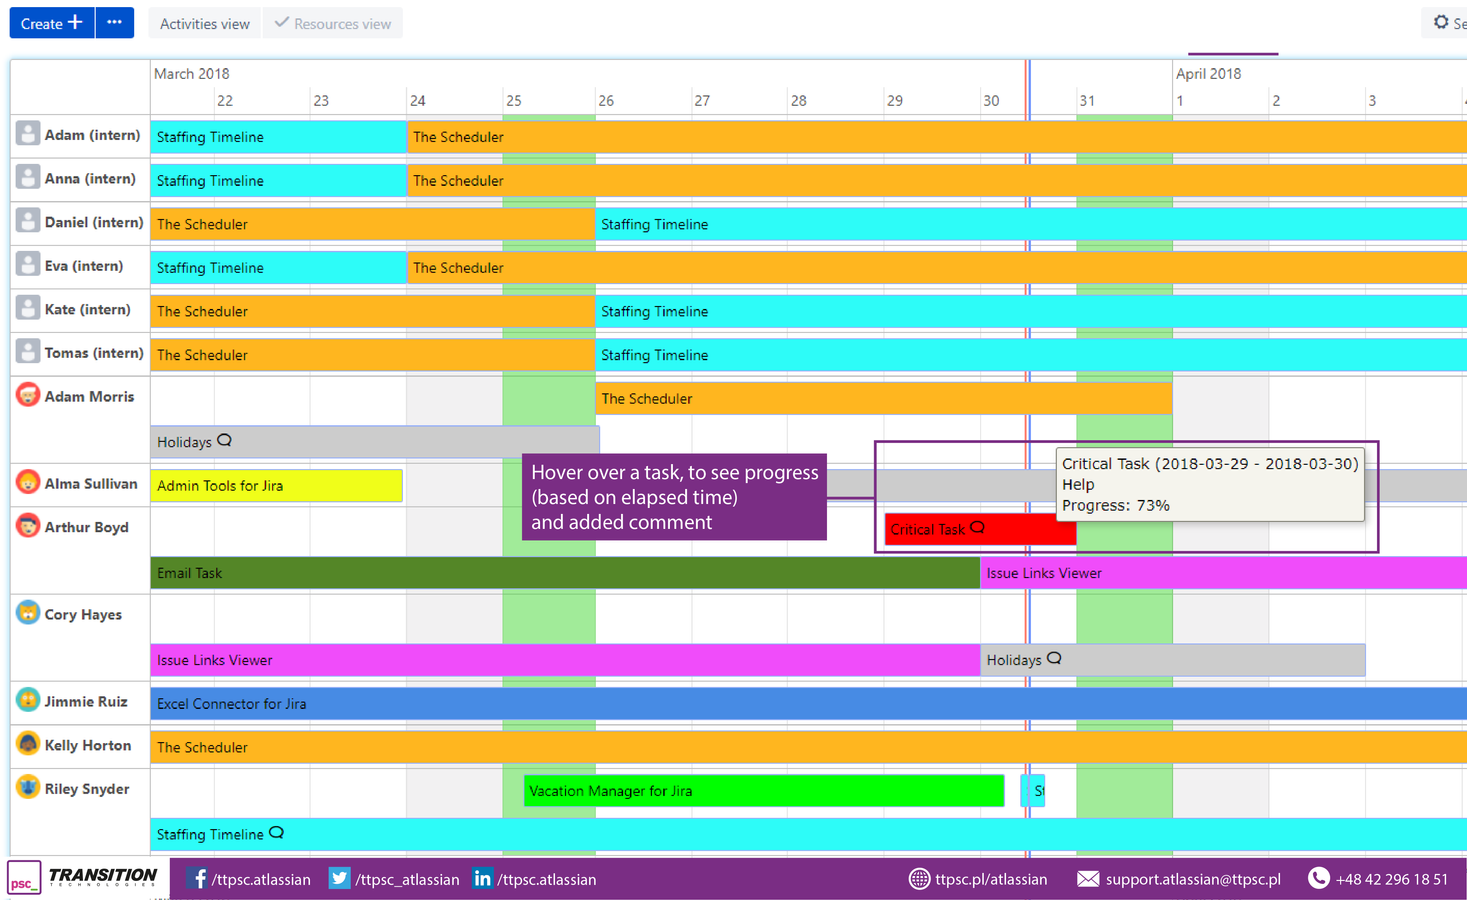Select Admin Tools for Jira task
This screenshot has height=900, width=1467.
pos(276,485)
